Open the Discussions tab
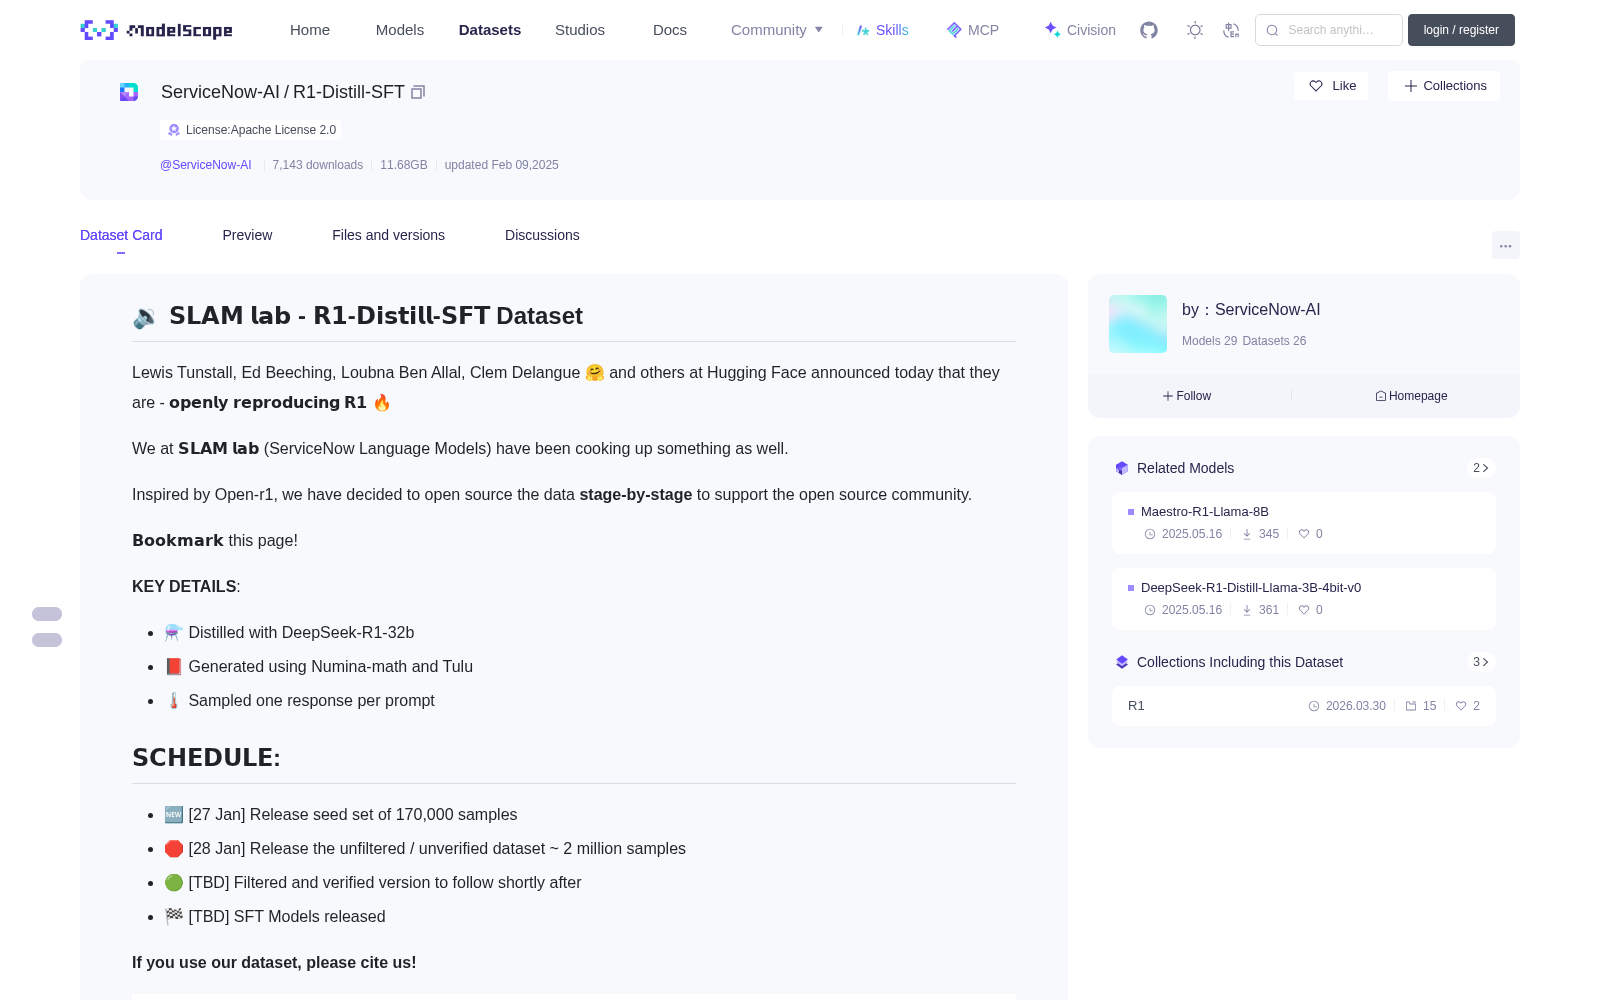 (542, 235)
